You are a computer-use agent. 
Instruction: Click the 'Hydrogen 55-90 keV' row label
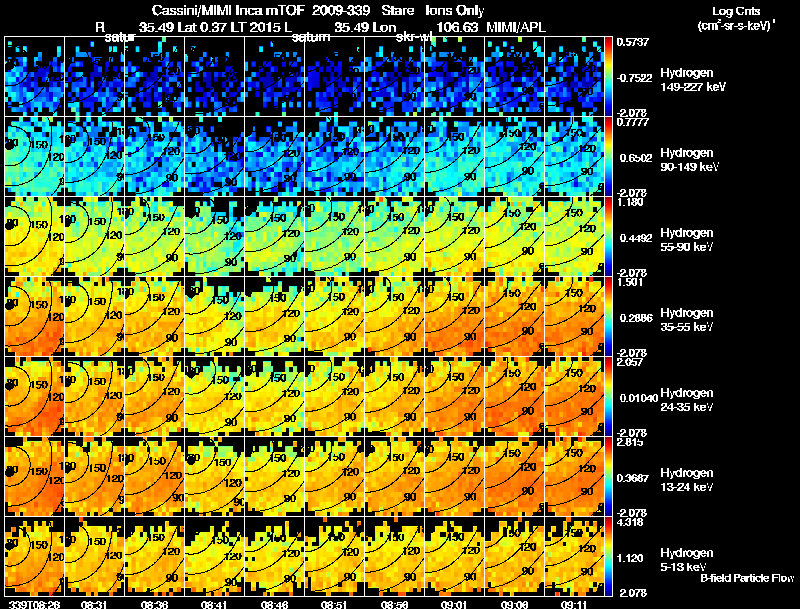click(687, 240)
